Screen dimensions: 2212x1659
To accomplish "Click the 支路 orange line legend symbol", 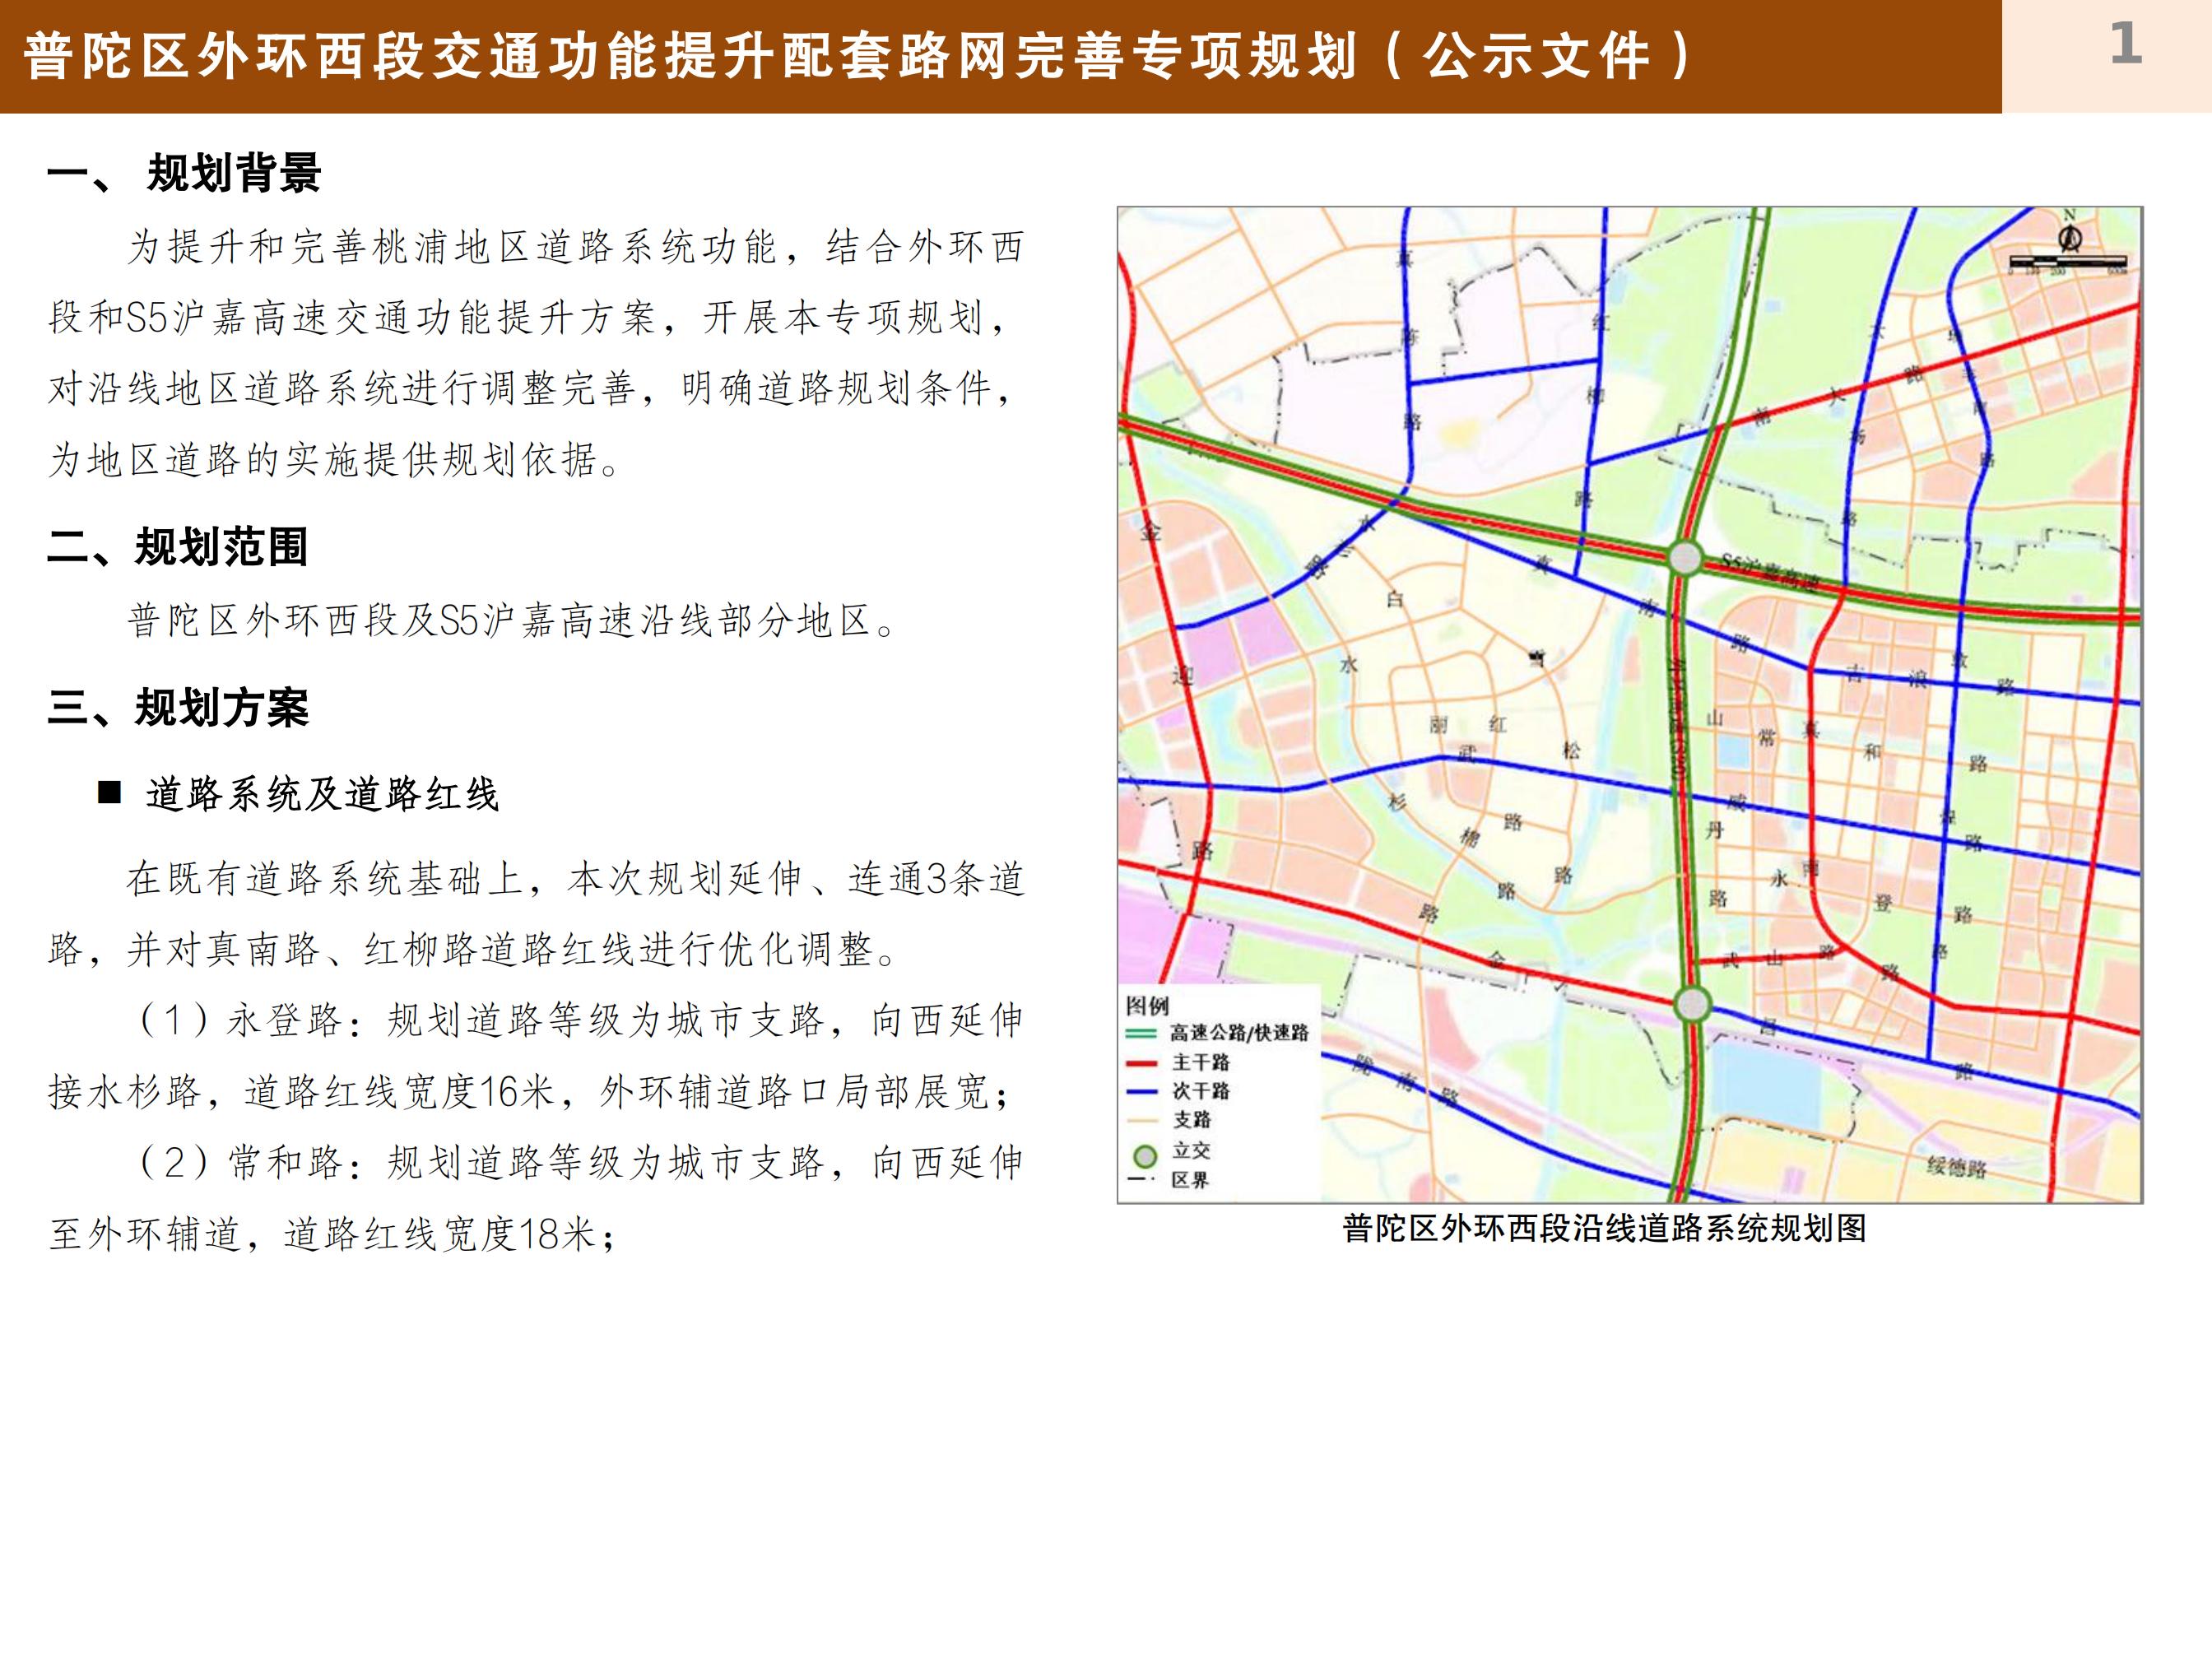I will click(1142, 1120).
